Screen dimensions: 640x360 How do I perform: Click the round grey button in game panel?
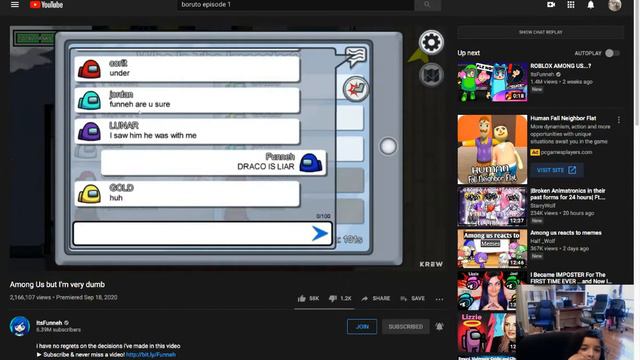coord(388,146)
